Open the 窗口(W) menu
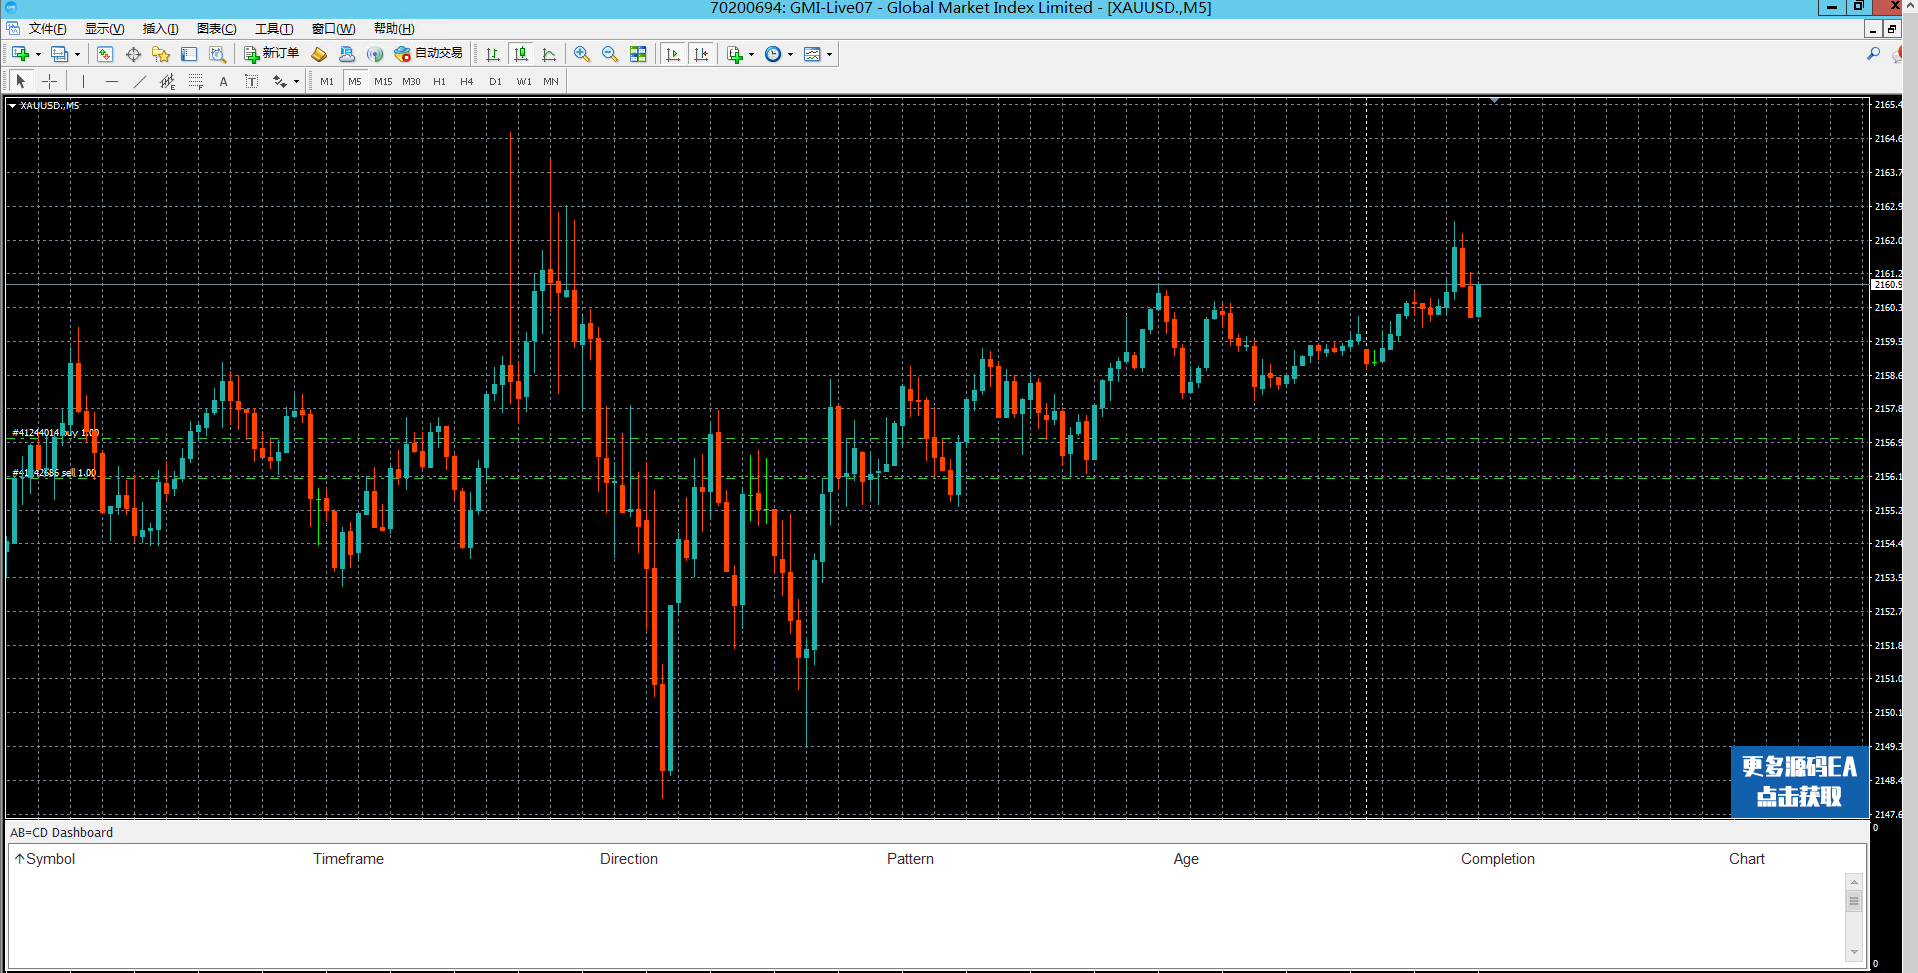The height and width of the screenshot is (973, 1918). 333,28
